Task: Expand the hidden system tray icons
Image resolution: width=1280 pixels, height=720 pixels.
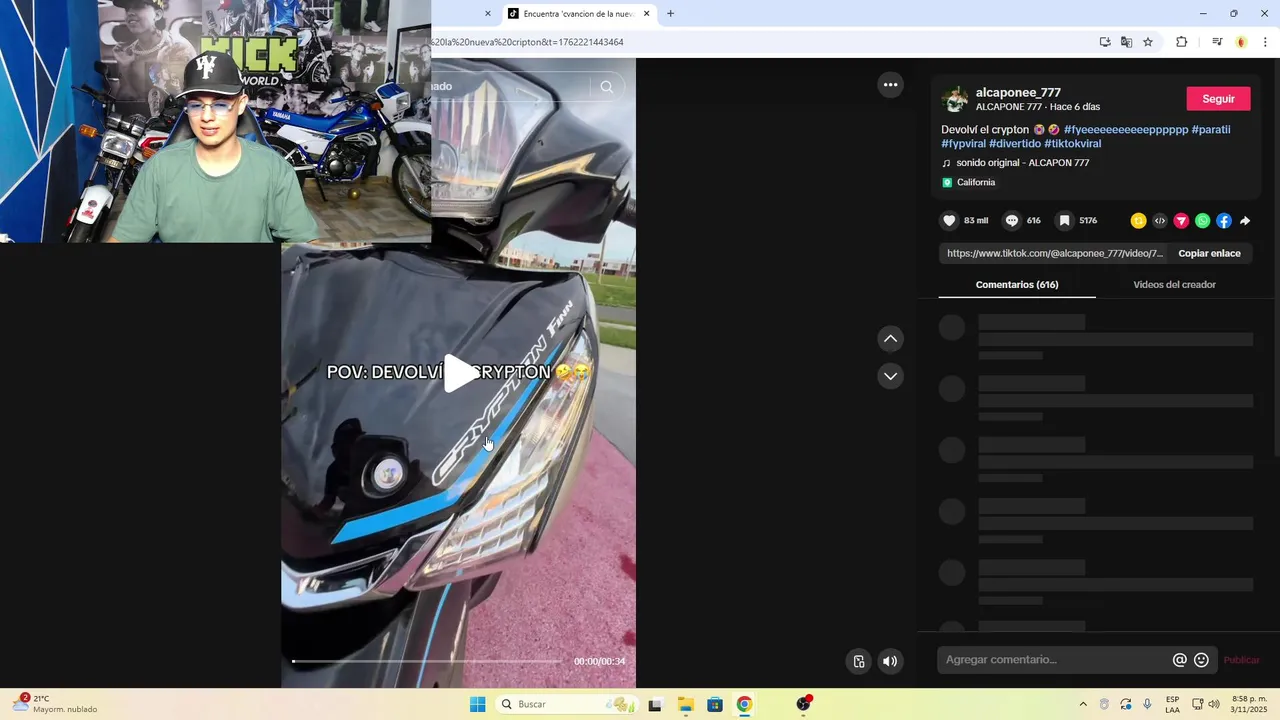Action: 1082,705
